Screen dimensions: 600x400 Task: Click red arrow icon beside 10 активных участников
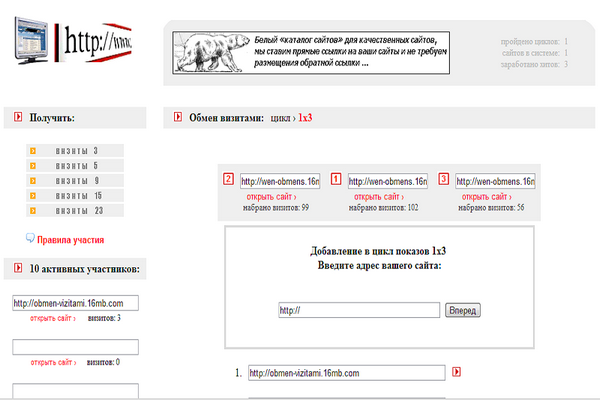click(x=18, y=268)
